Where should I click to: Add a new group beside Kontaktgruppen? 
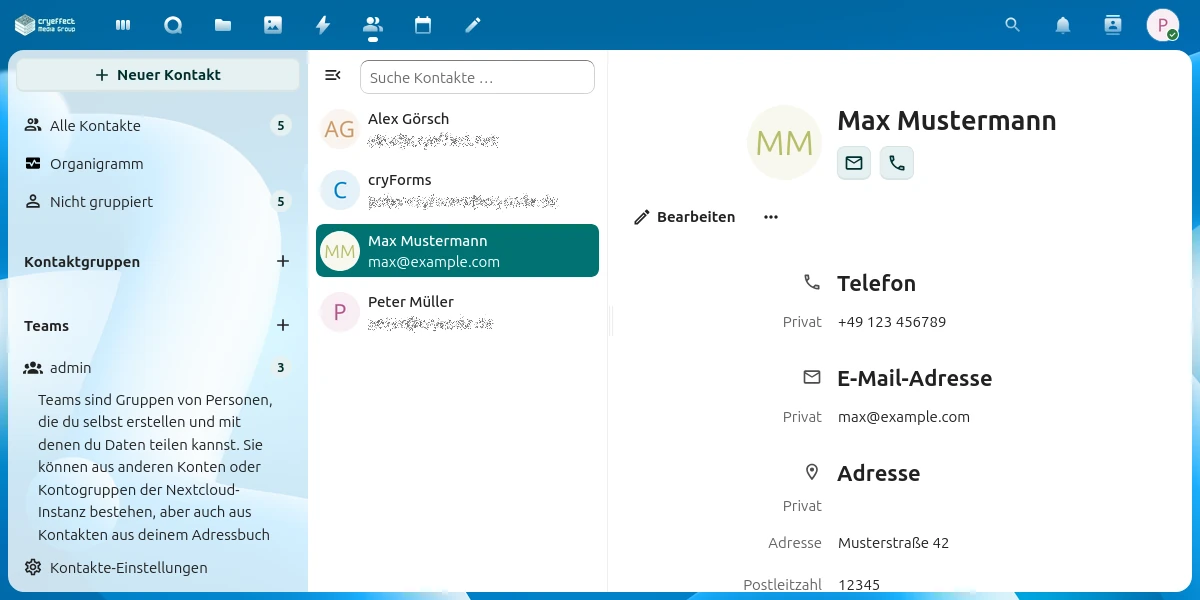coord(283,261)
